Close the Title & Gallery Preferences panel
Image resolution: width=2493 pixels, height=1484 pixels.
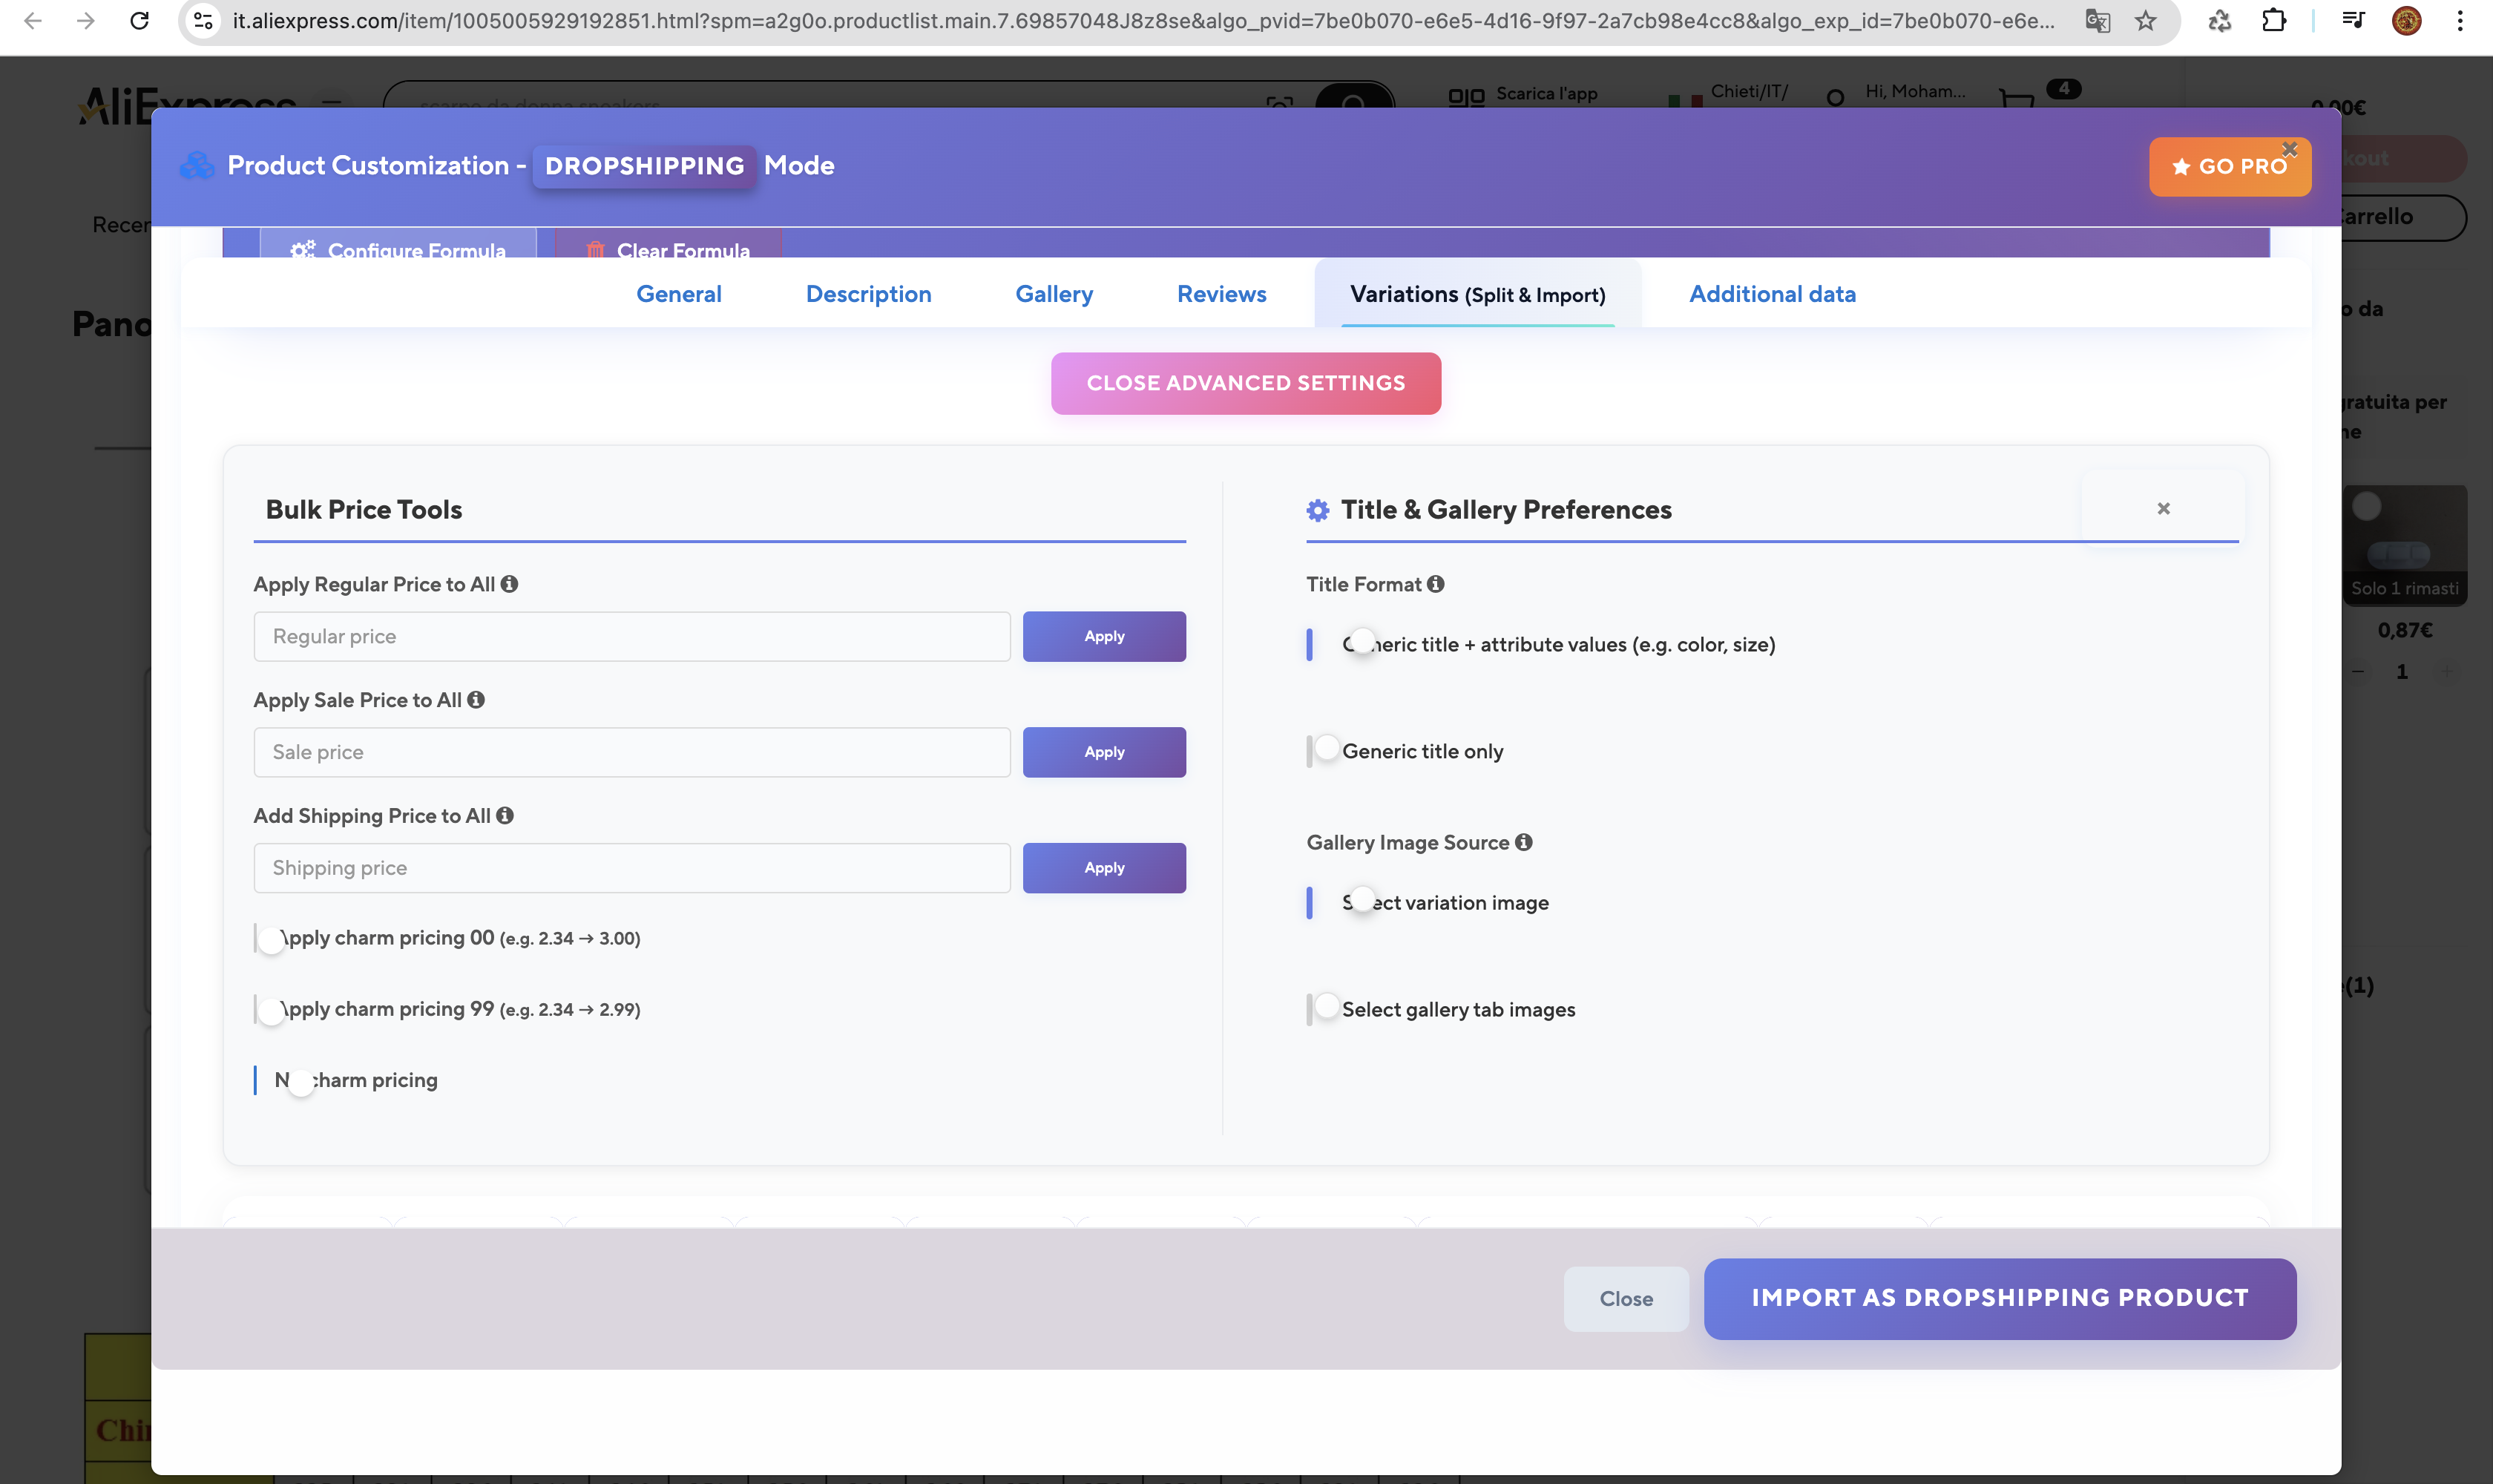pyautogui.click(x=2163, y=509)
